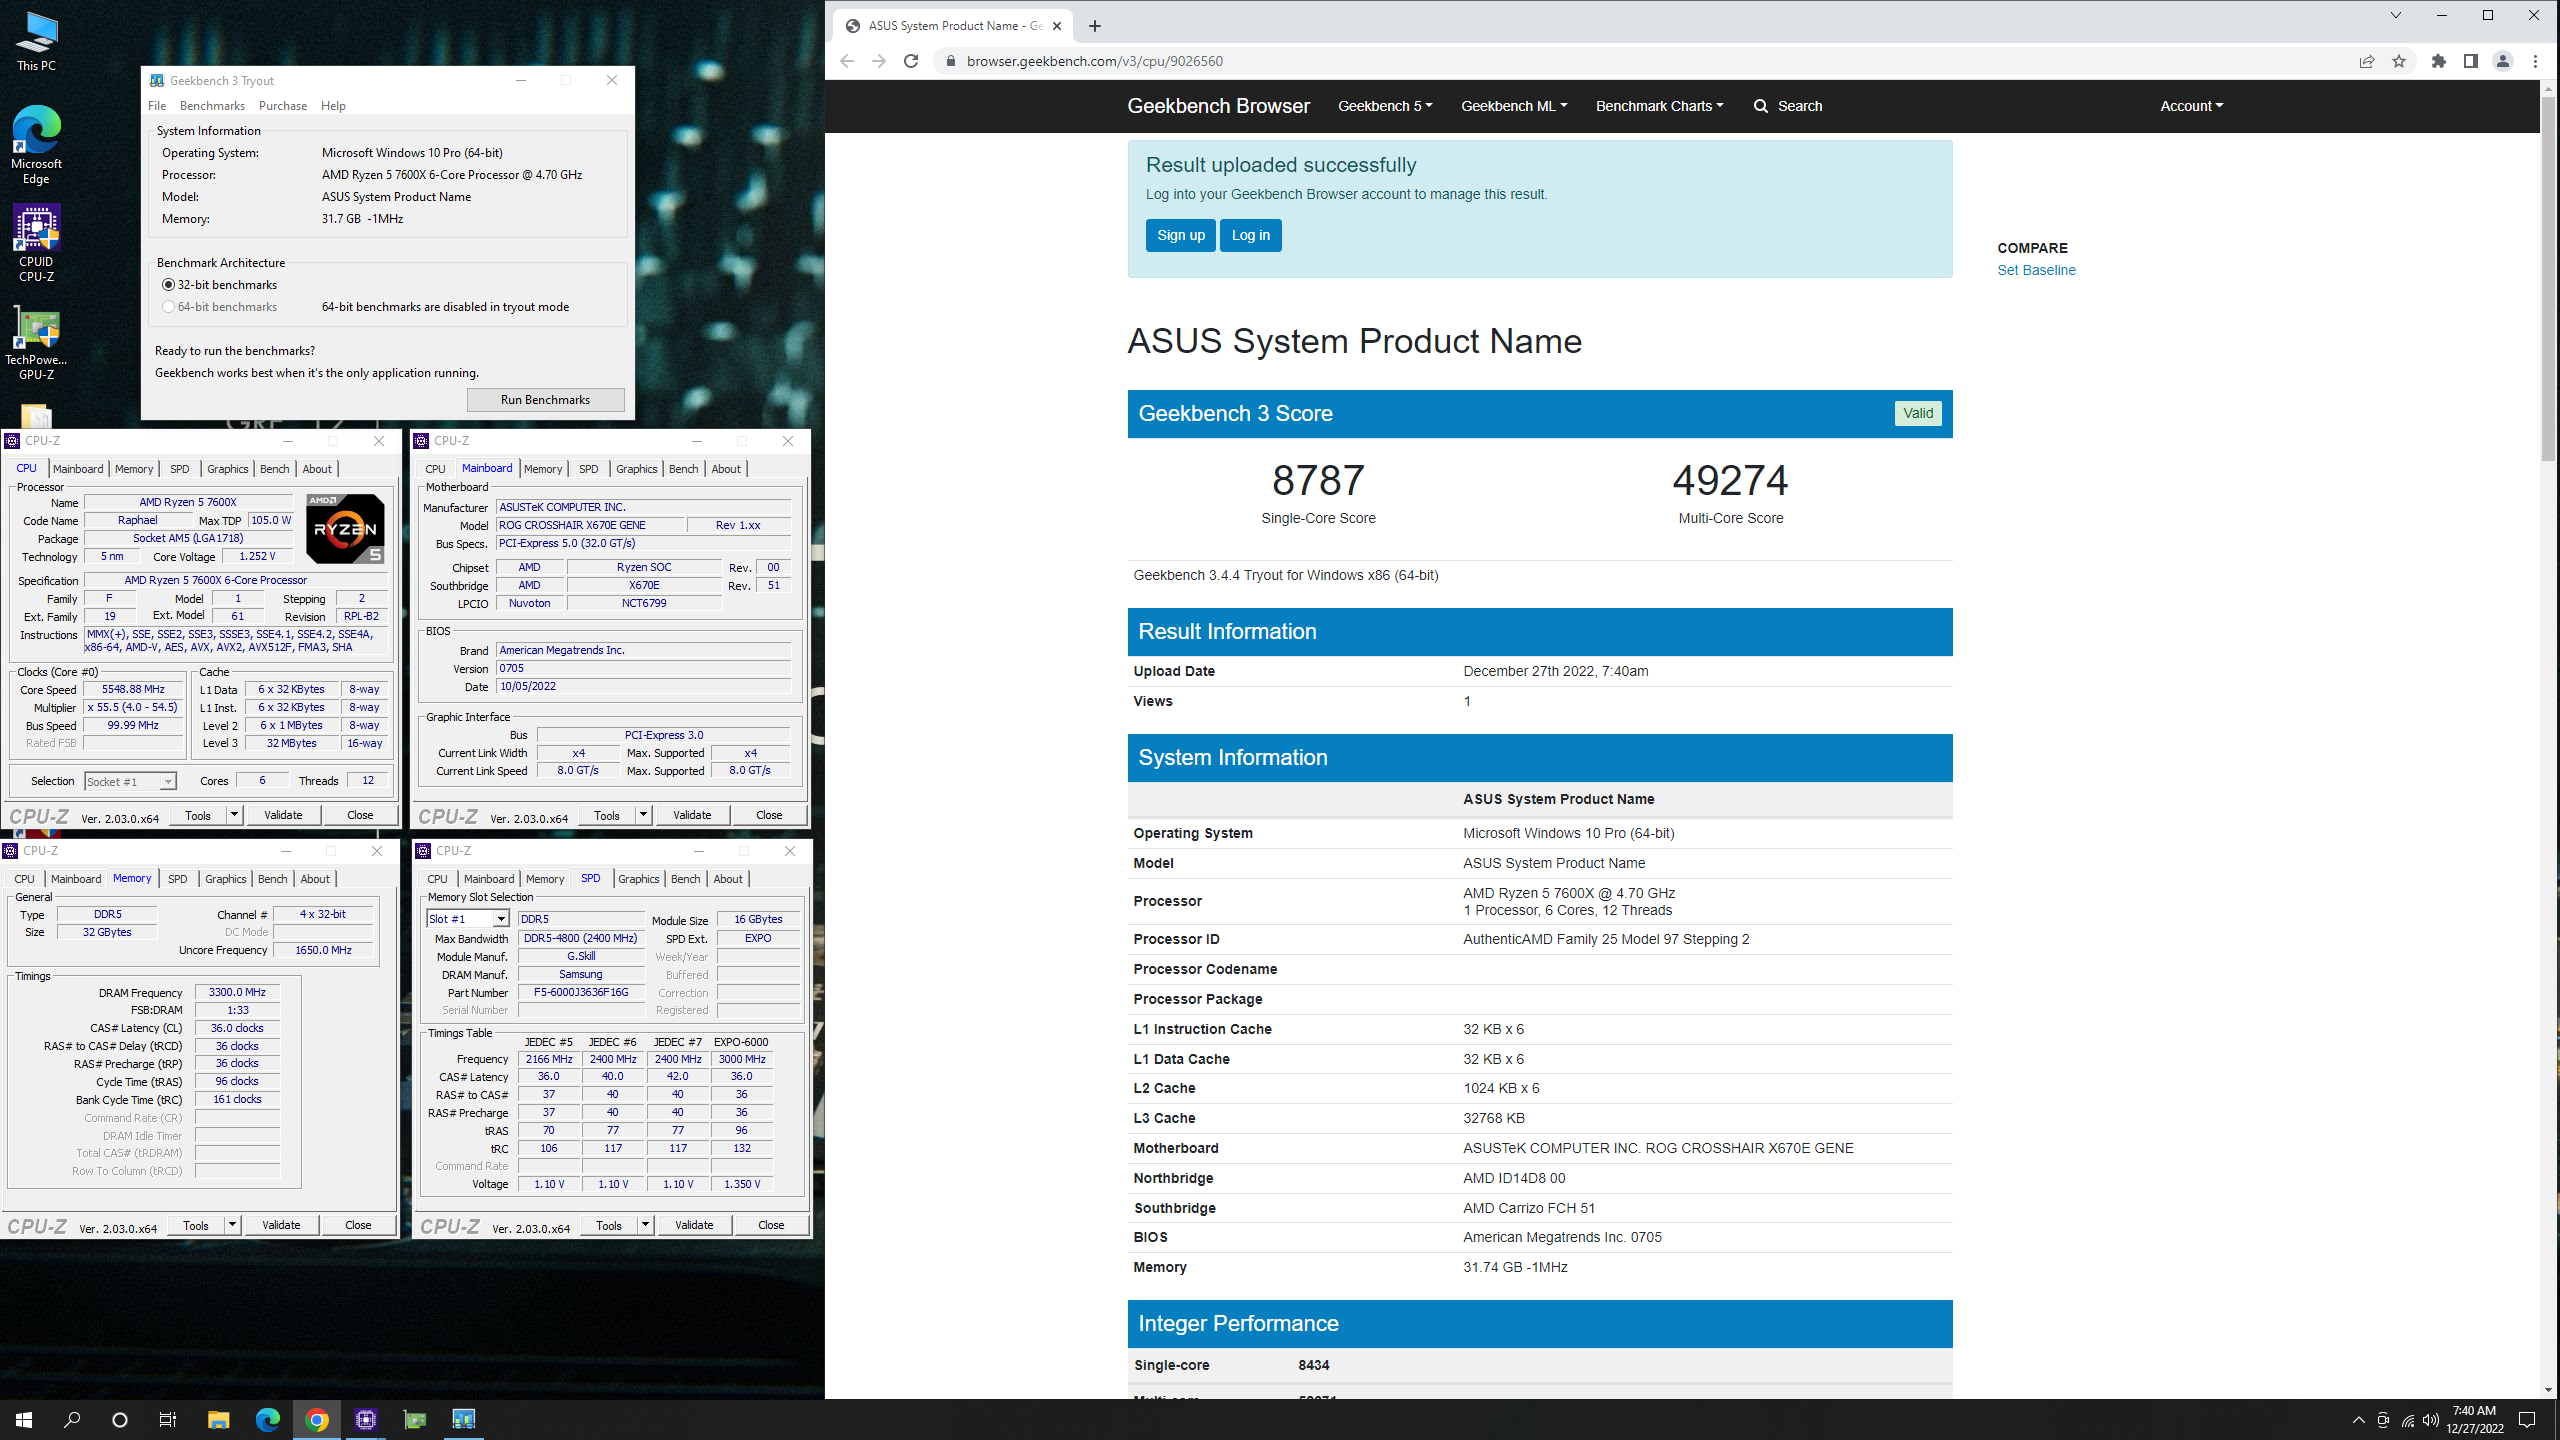Click Log in button
Screen dimensions: 2560x1440
tap(1250, 236)
